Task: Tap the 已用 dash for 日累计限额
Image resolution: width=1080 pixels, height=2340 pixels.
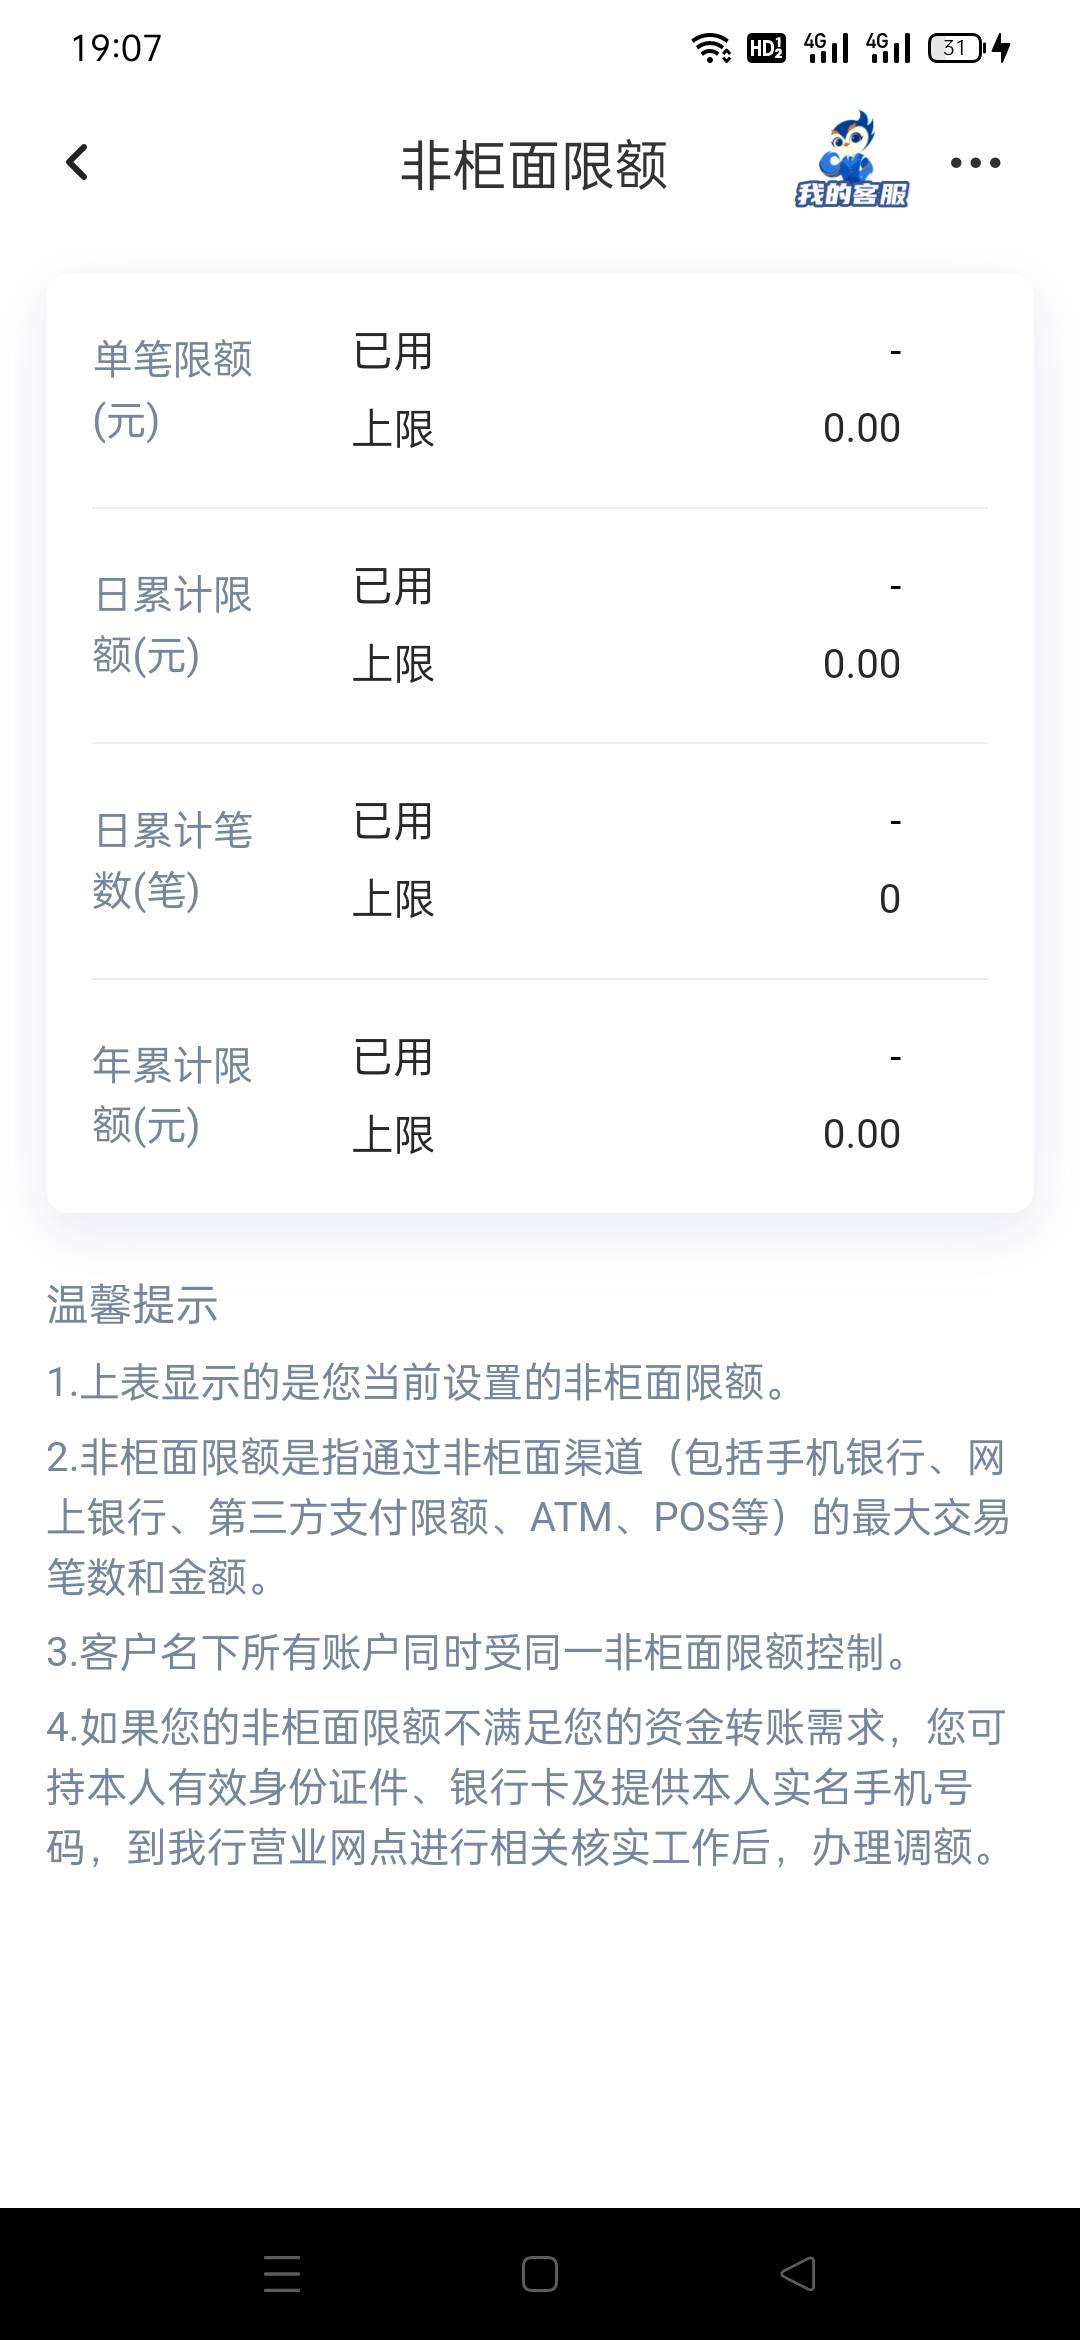Action: click(895, 587)
